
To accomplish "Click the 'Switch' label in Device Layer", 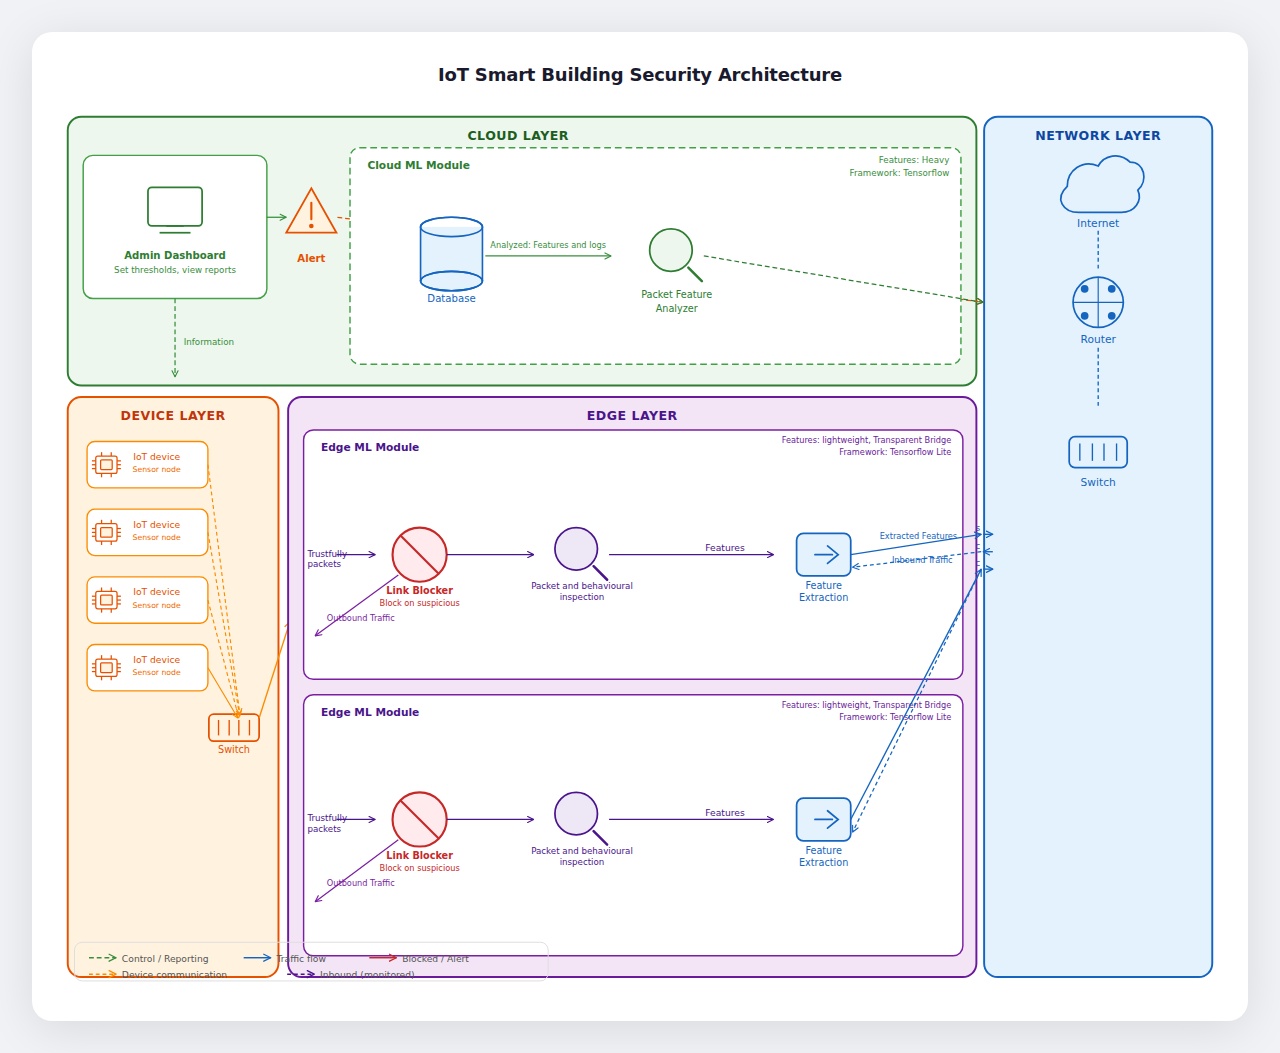I will pyautogui.click(x=234, y=750).
